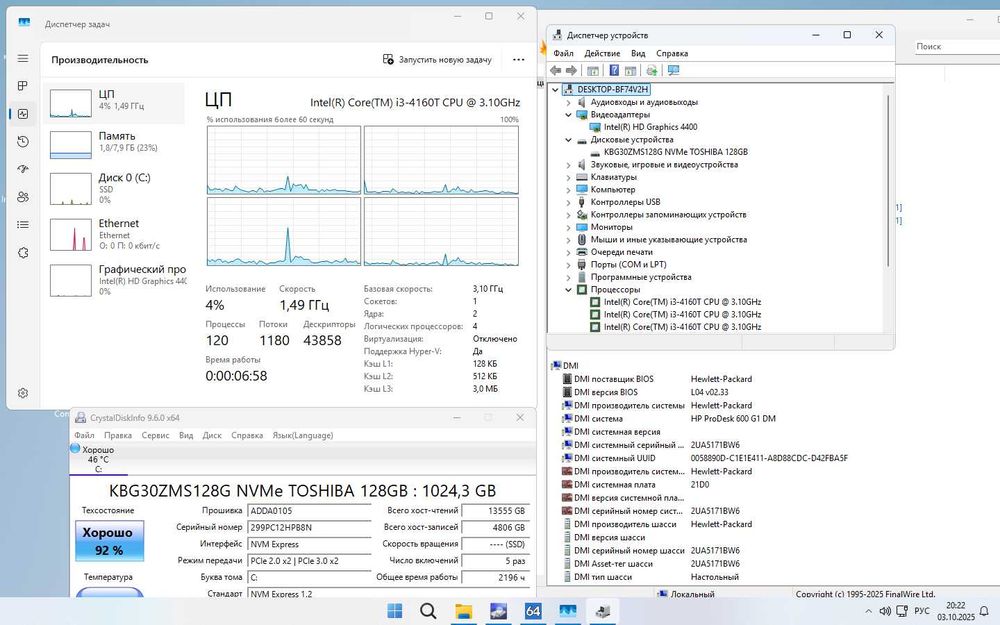Click Scan for hardware changes icon
Screen dimensions: 1000x625
[651, 70]
